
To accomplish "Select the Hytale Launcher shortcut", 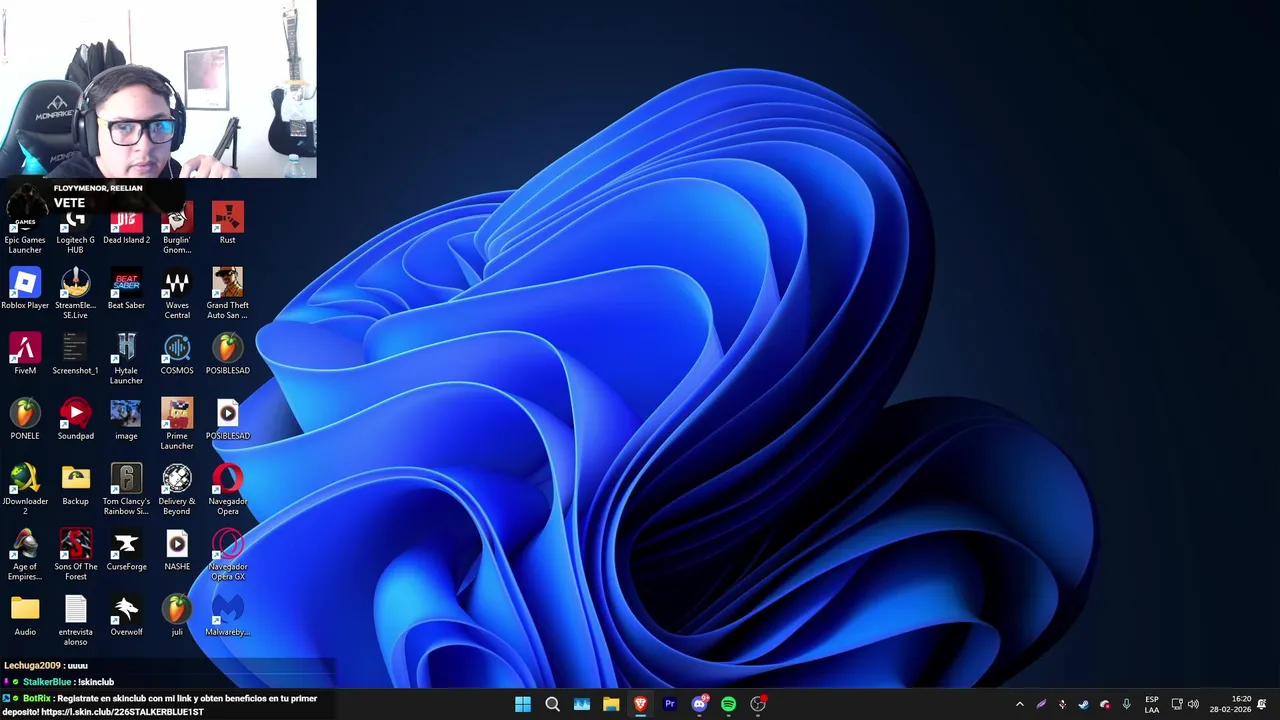I will tap(126, 358).
